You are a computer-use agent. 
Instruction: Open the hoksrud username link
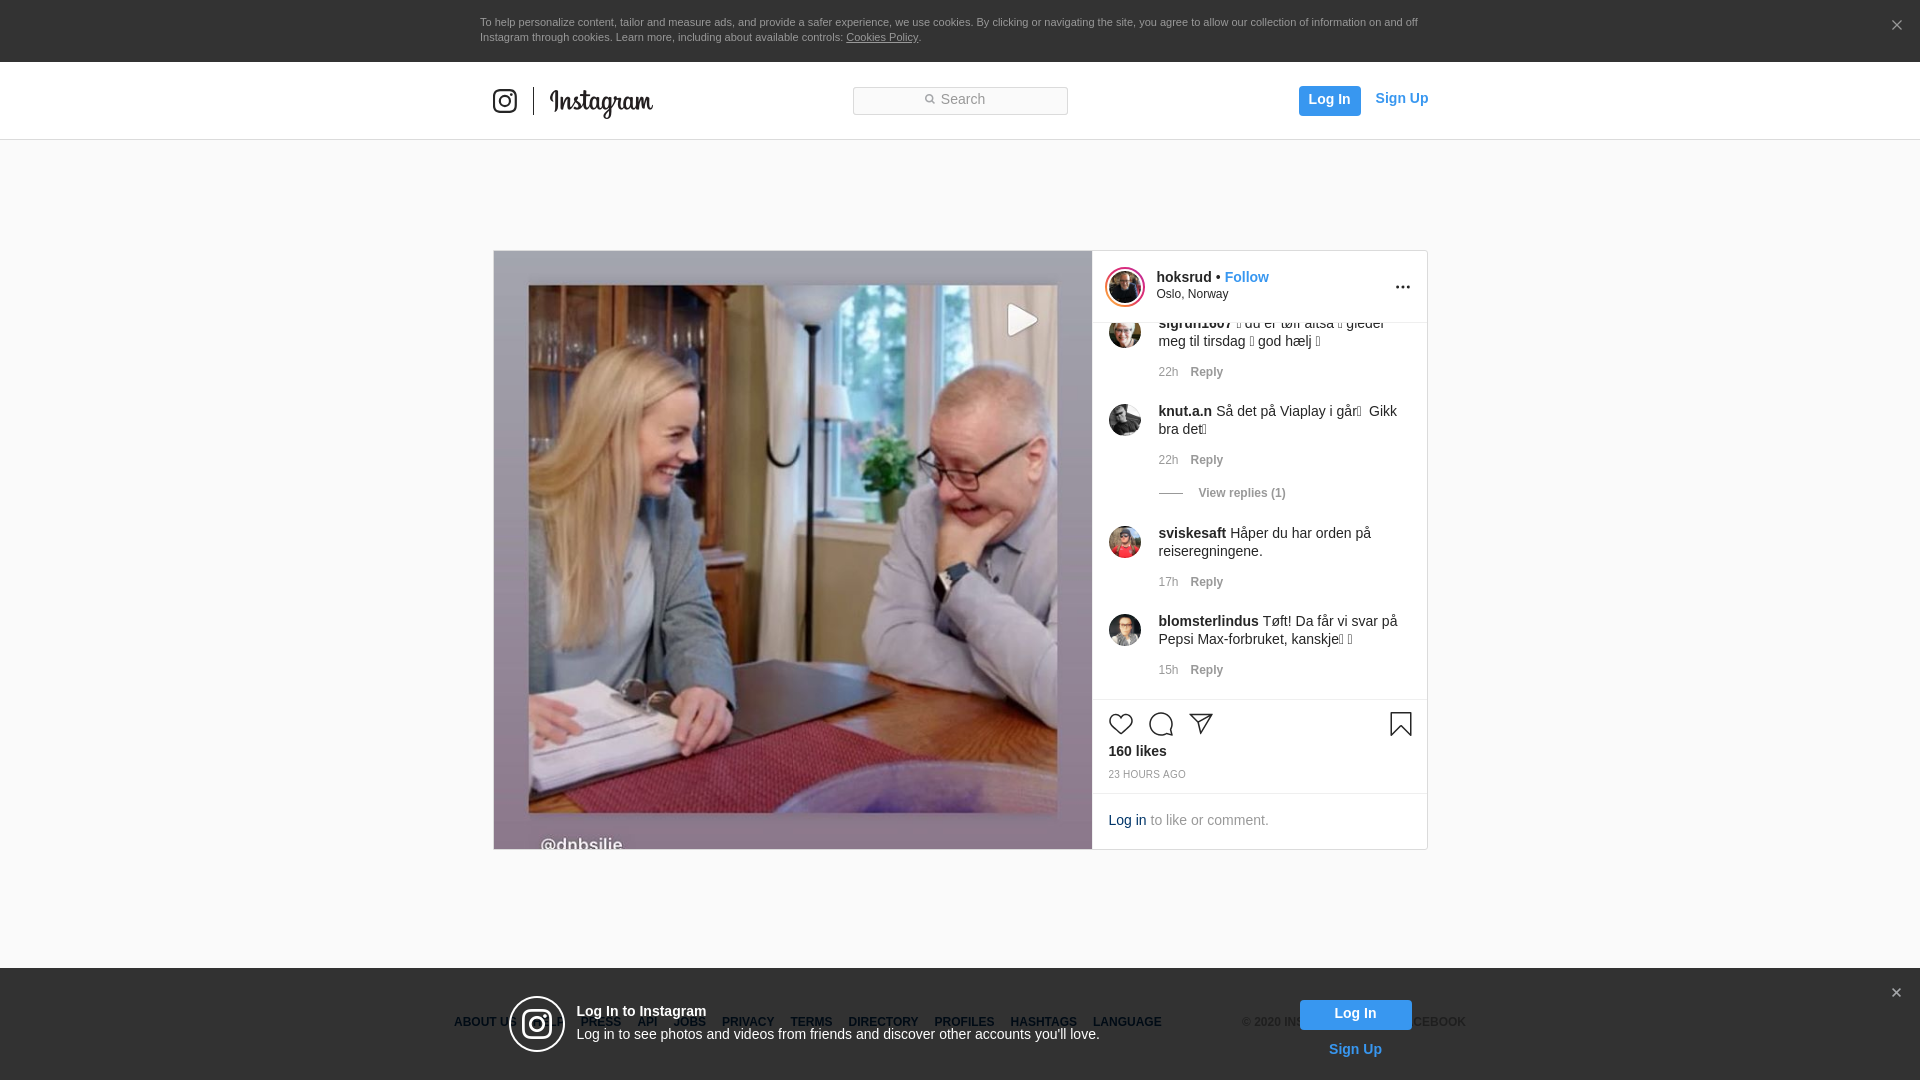1184,277
